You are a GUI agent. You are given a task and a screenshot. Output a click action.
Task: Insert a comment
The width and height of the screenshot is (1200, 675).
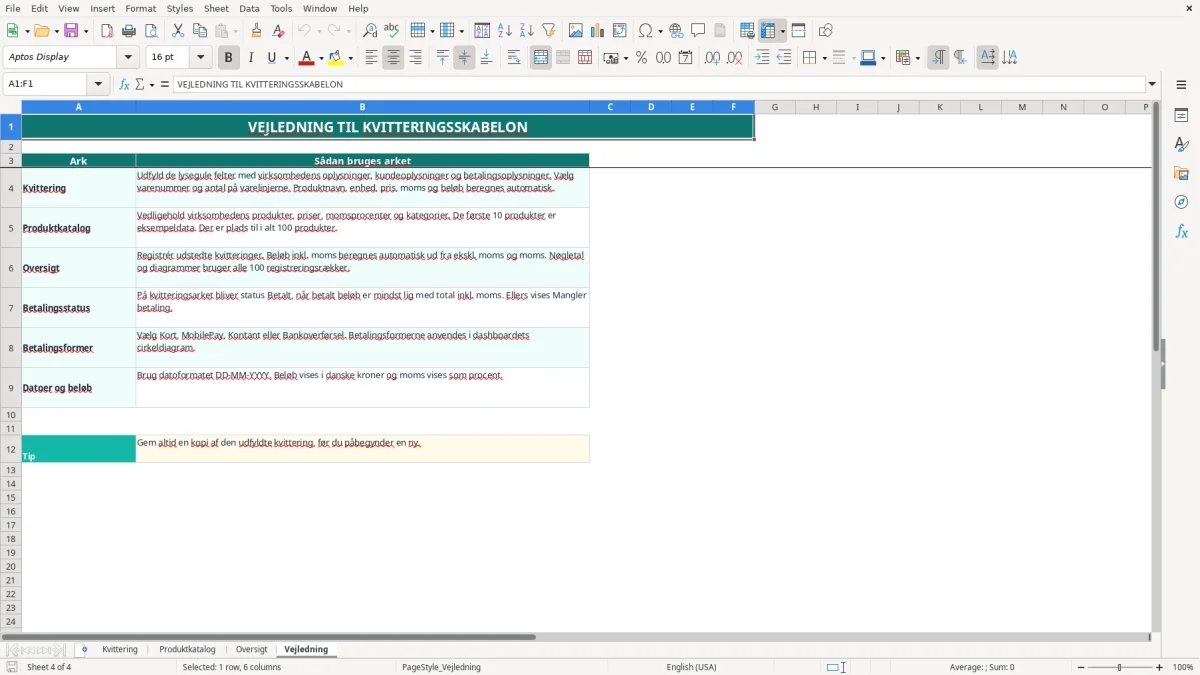(x=698, y=31)
